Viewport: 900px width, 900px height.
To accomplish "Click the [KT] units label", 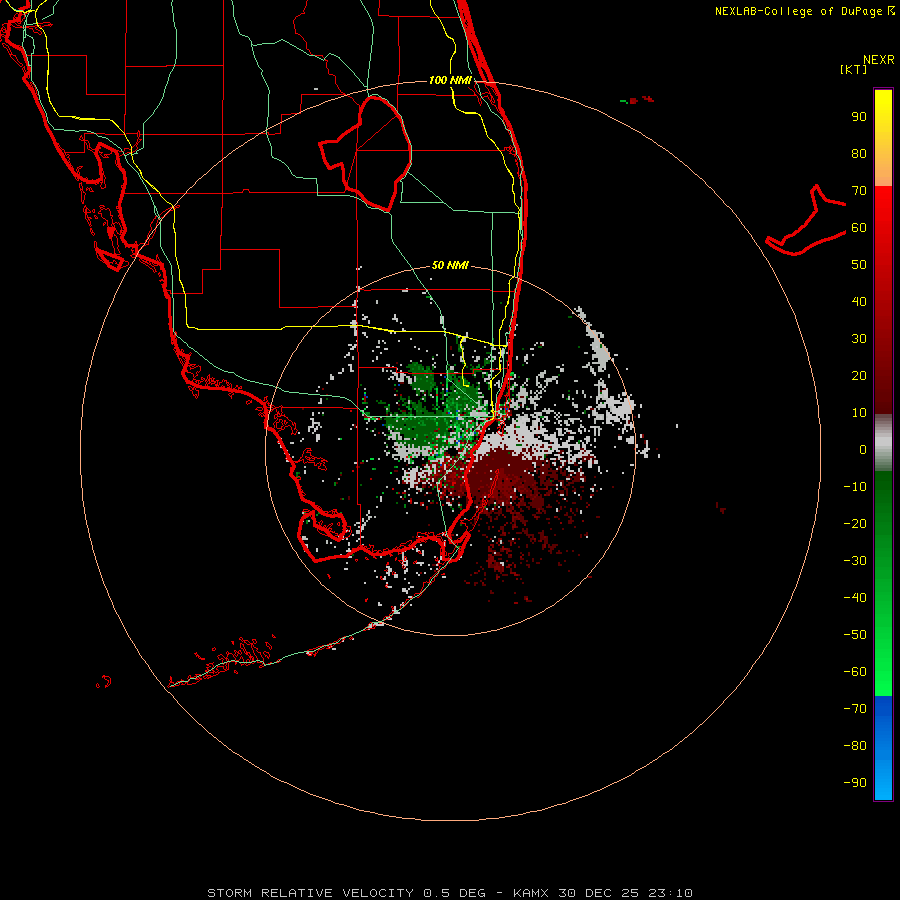I will (x=854, y=69).
